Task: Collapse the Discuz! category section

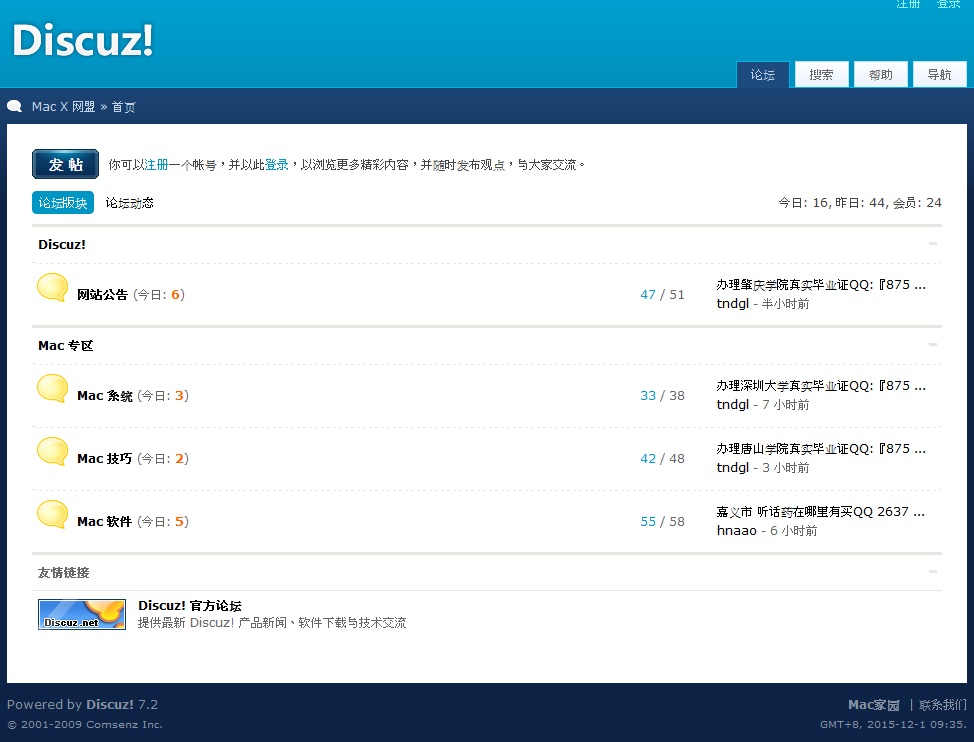Action: [932, 243]
